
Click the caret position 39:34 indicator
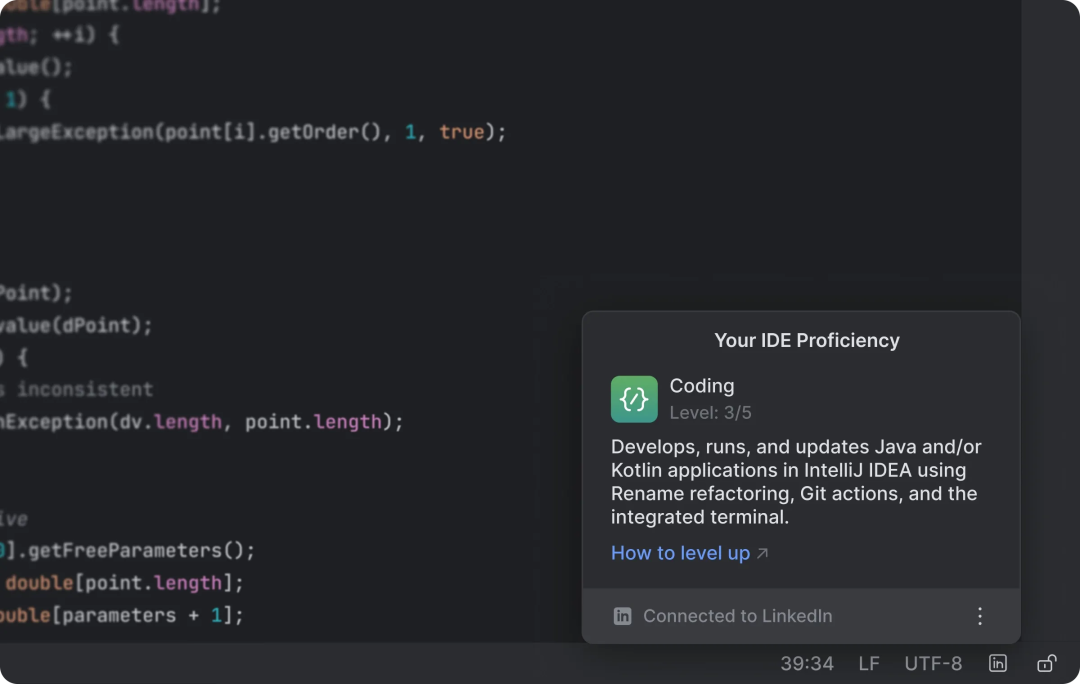click(x=807, y=663)
